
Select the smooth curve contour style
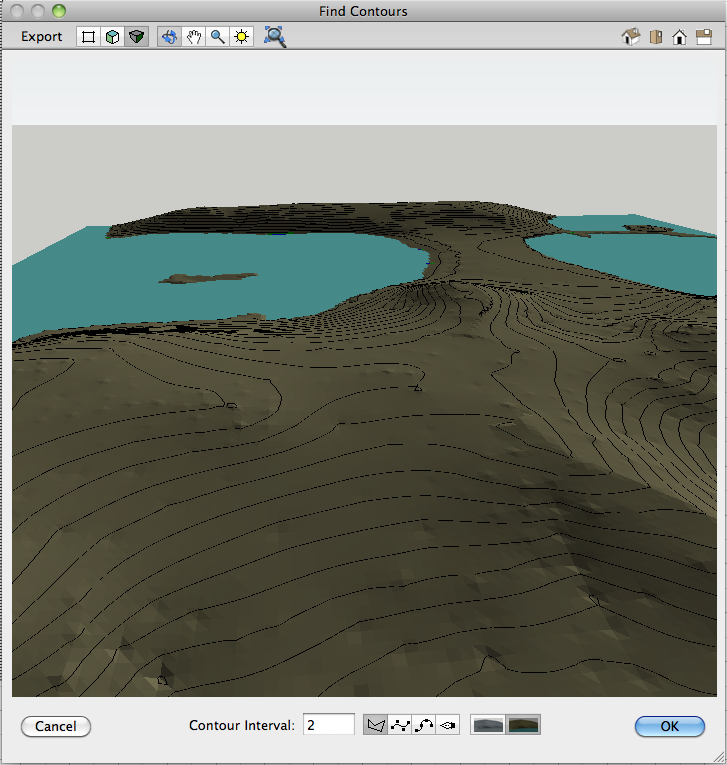424,725
